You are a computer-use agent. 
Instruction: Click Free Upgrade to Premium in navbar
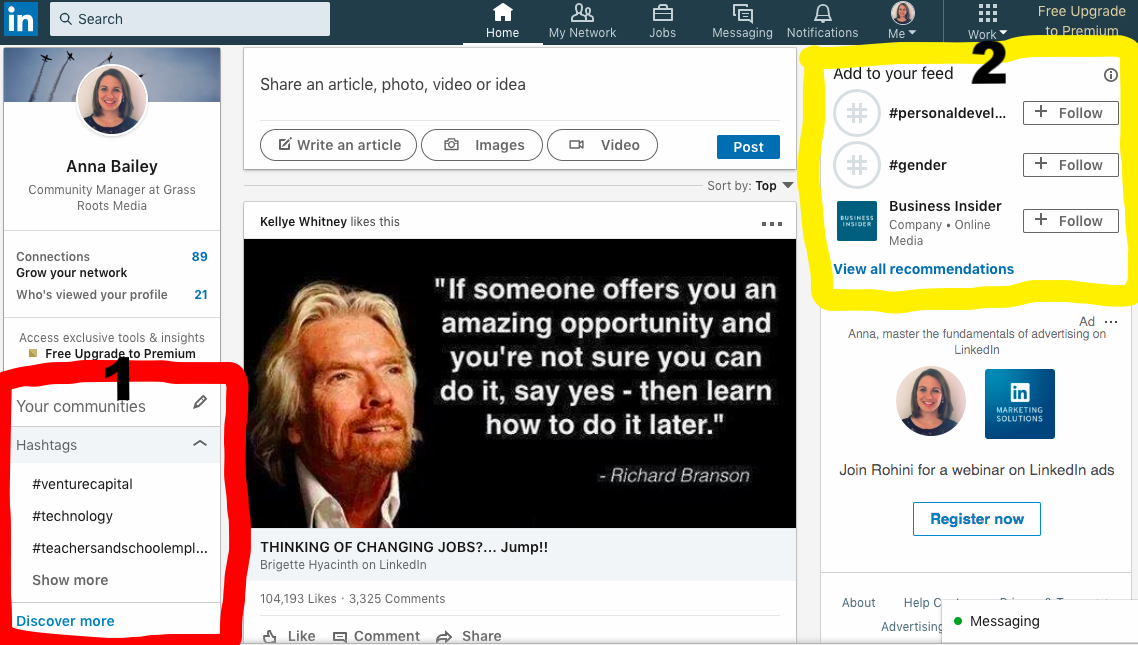pos(1081,20)
